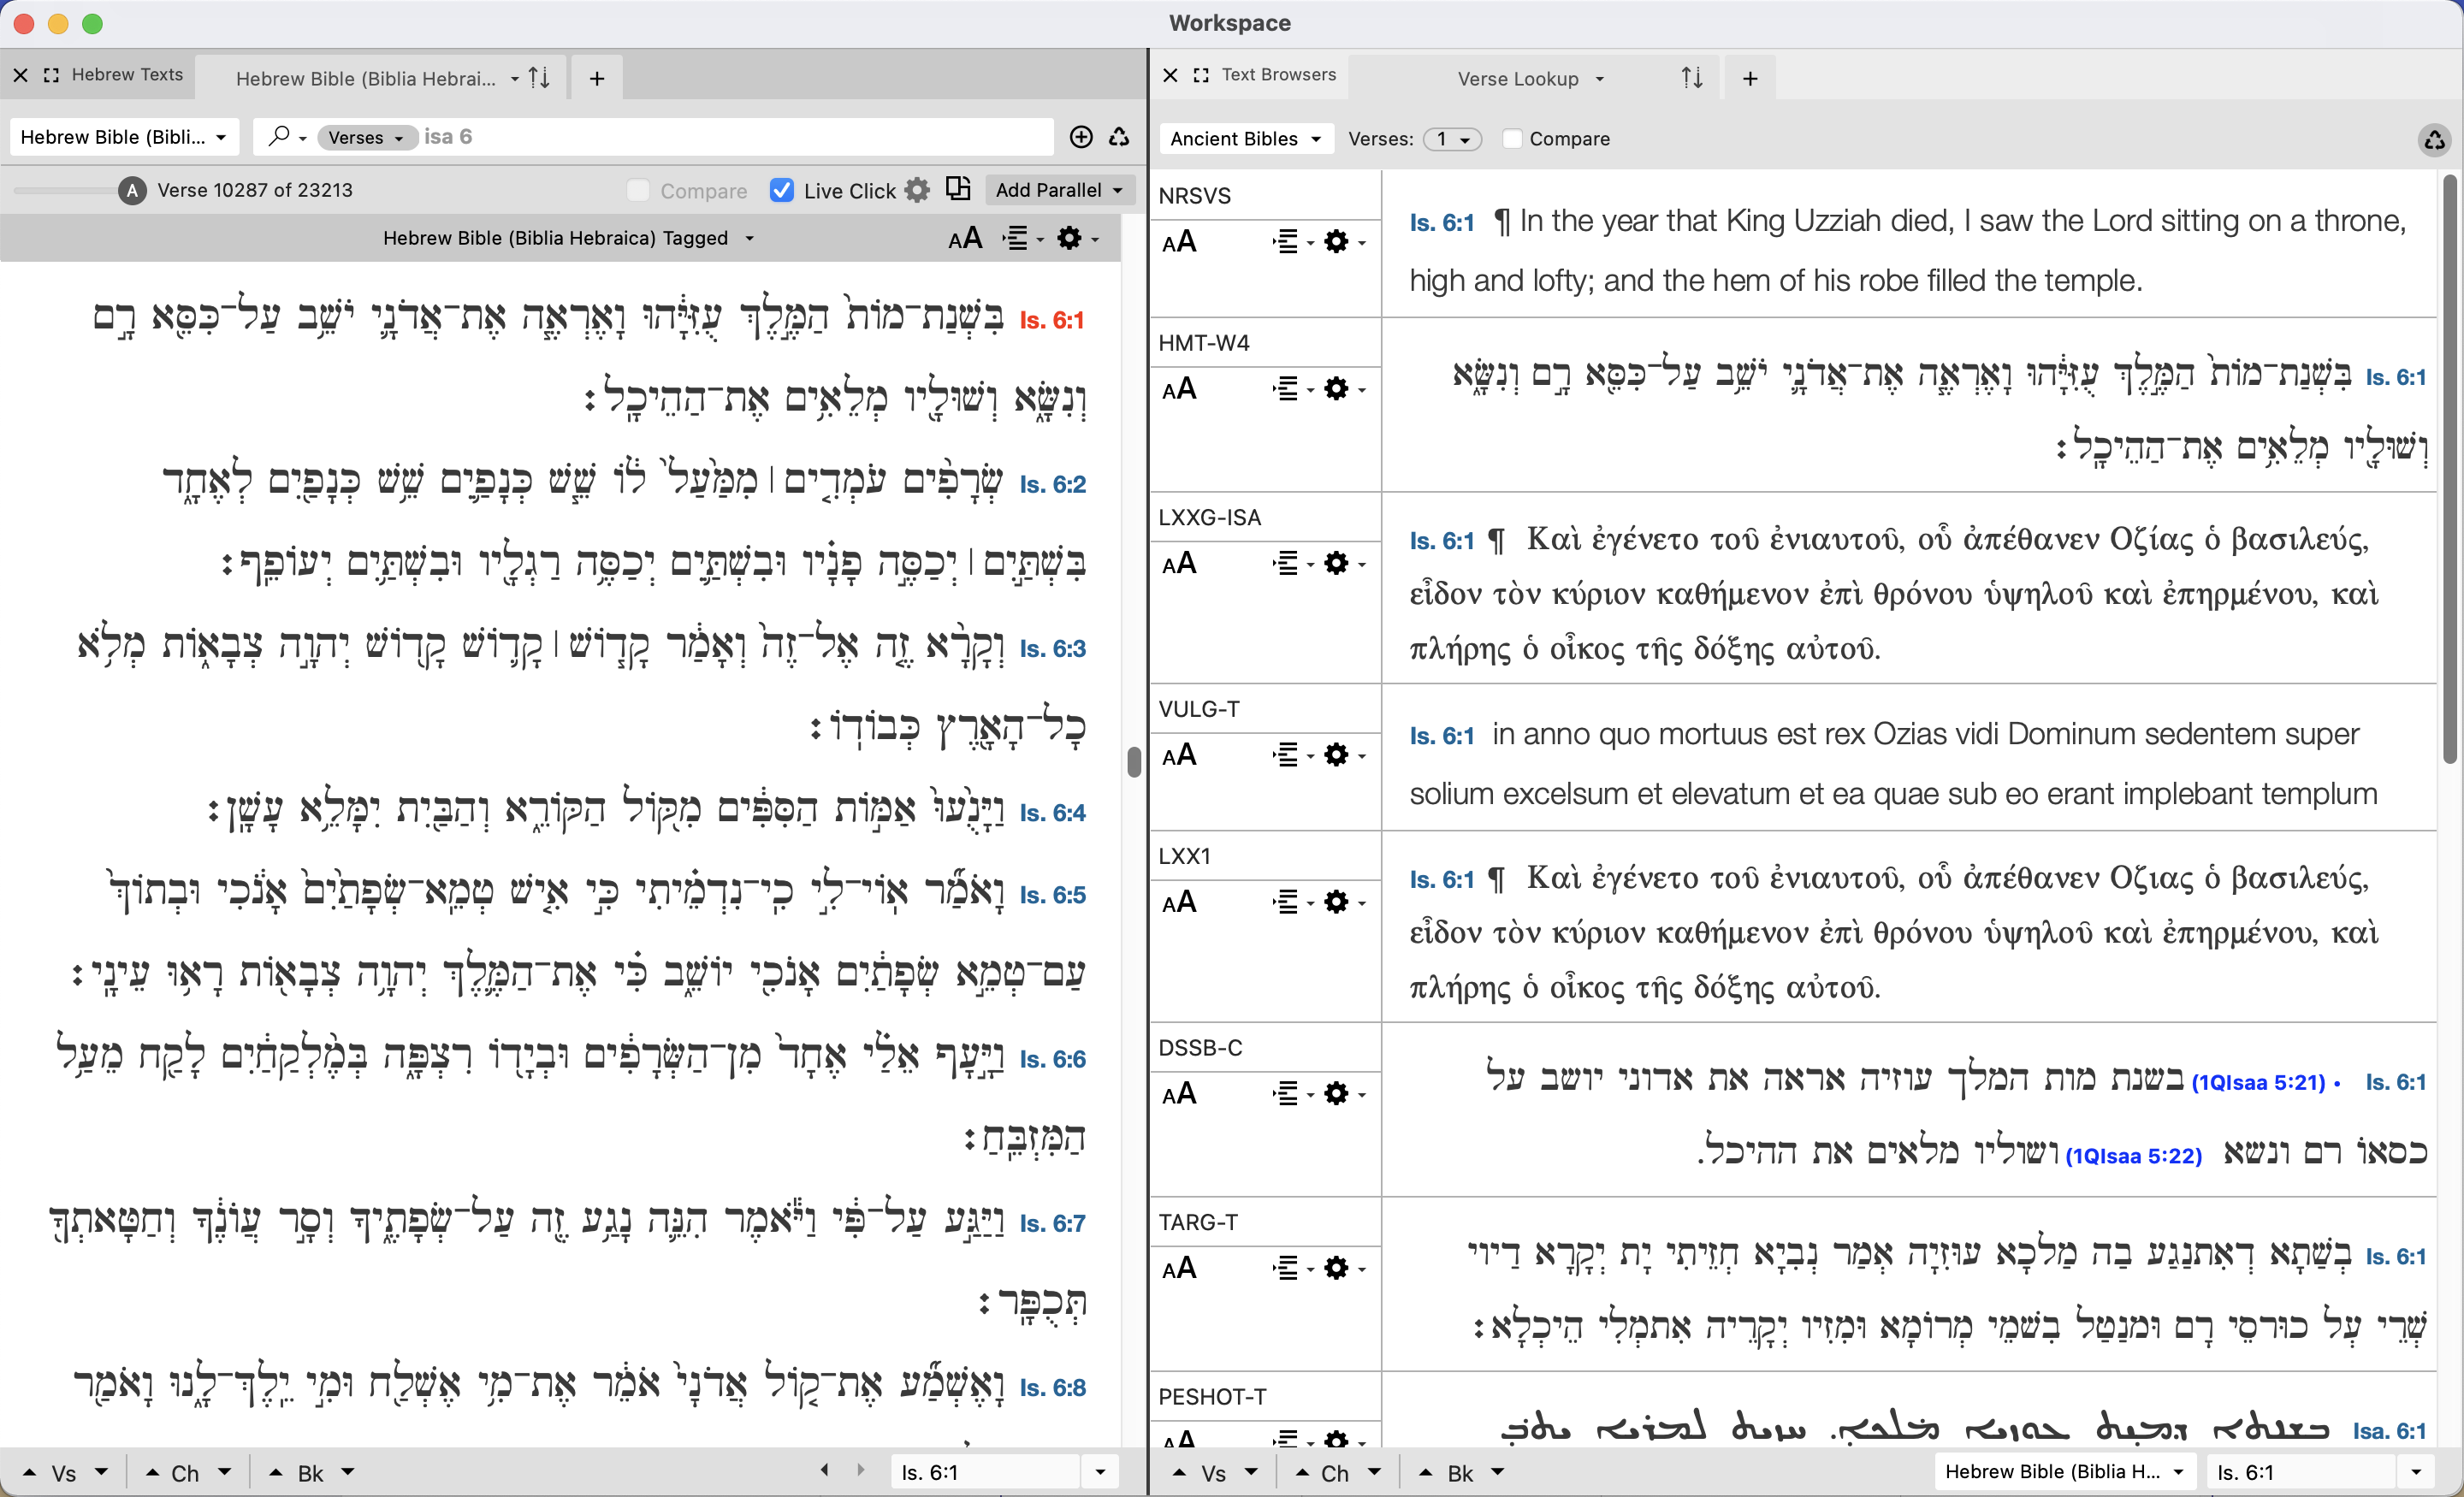This screenshot has width=2464, height=1497.
Task: Click the recycle icon in the Hebrew search bar
Action: (1119, 137)
